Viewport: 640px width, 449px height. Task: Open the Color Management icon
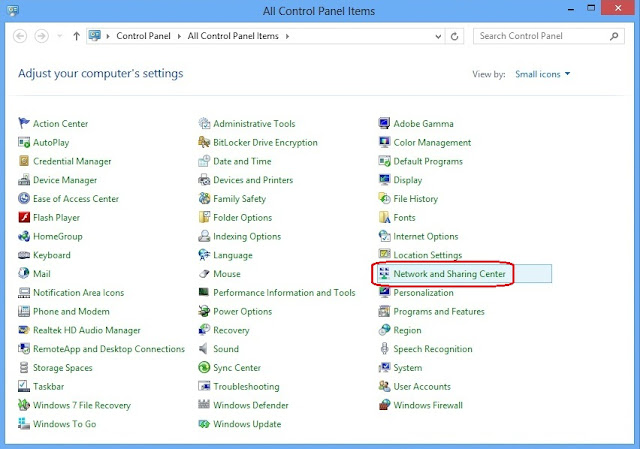(384, 142)
